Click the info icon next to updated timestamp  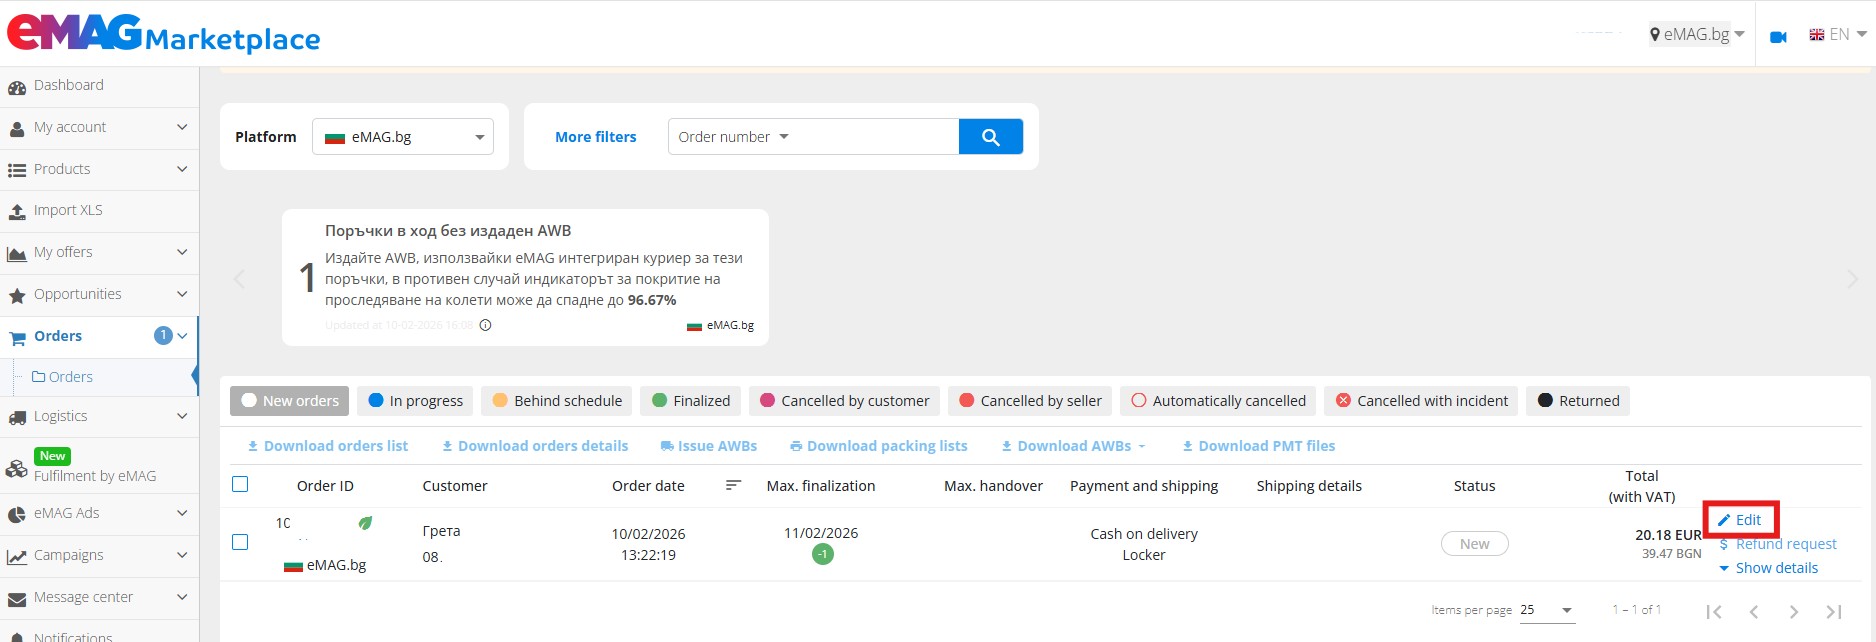pyautogui.click(x=486, y=325)
